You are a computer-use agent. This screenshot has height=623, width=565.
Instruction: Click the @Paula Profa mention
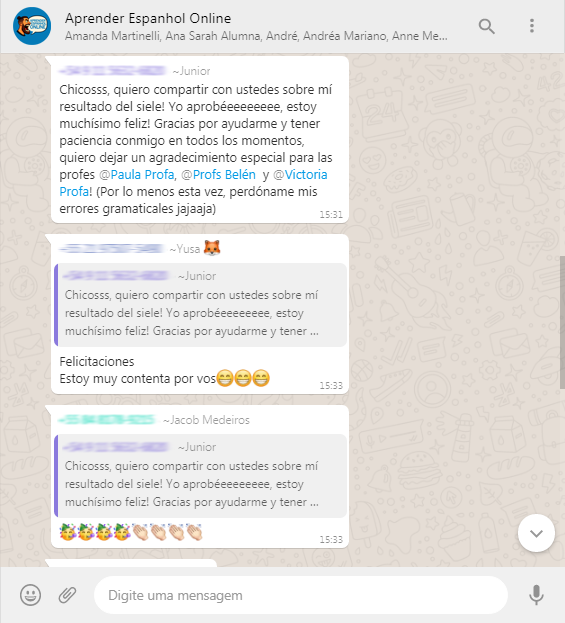coord(137,174)
